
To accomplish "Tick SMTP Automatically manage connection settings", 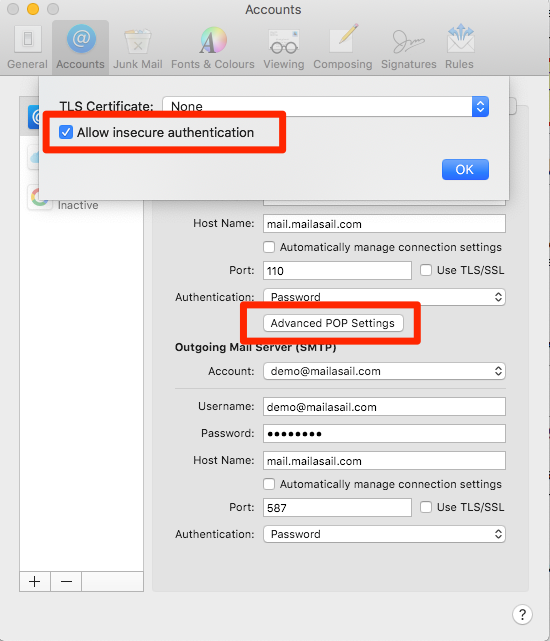I will 269,484.
